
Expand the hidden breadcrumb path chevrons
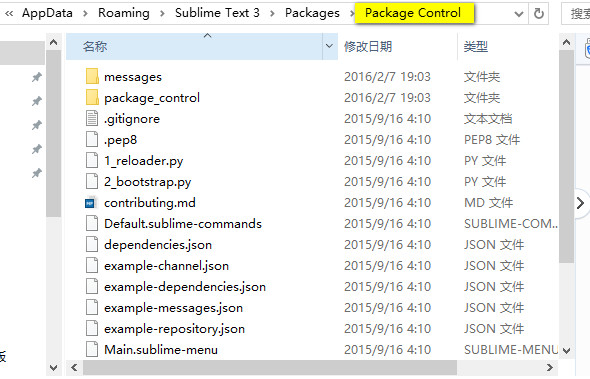click(9, 14)
